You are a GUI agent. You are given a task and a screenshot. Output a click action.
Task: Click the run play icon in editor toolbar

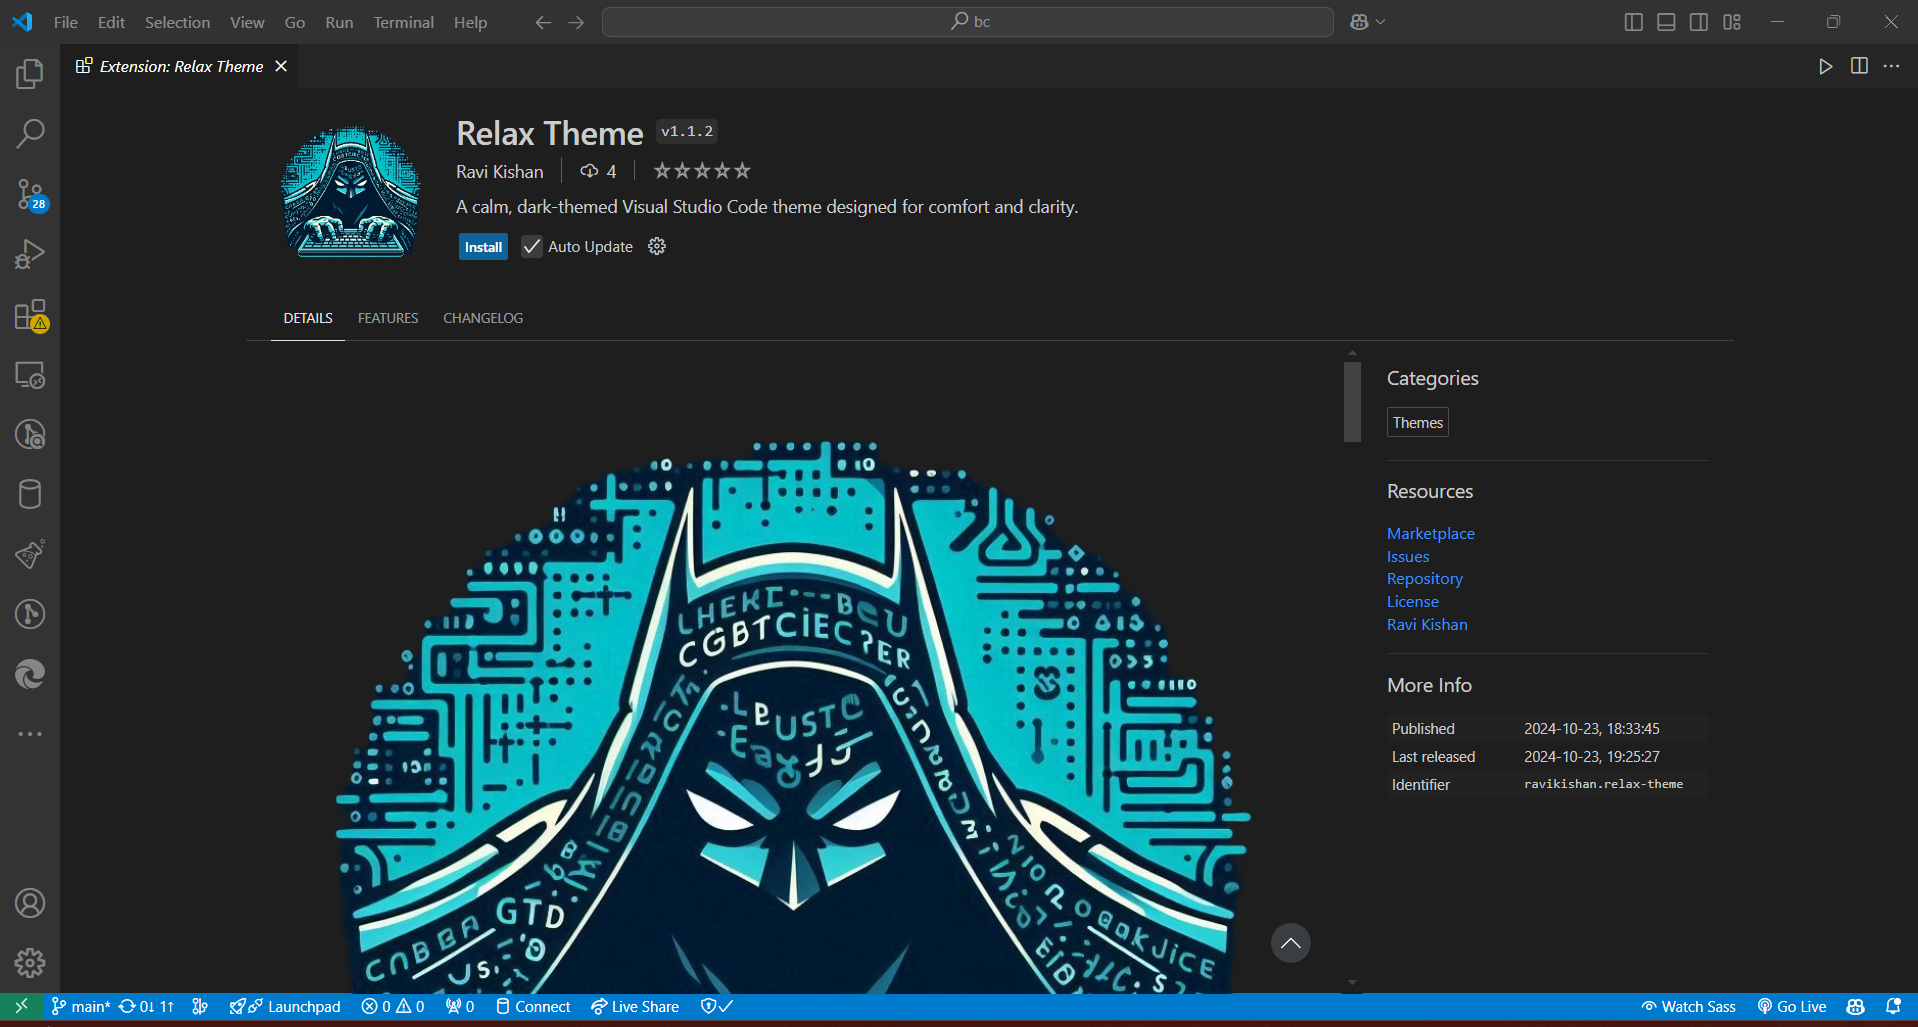coord(1825,66)
